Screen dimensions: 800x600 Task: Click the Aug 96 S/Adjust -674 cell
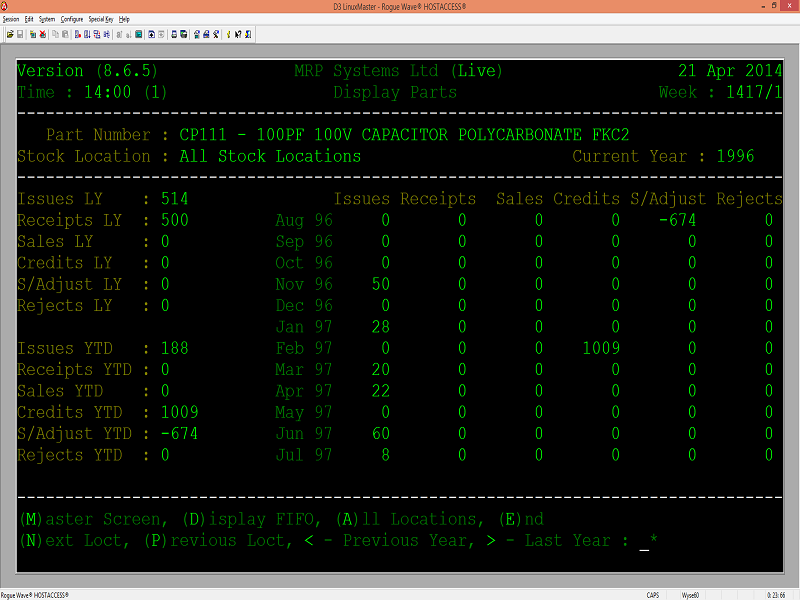tap(678, 220)
